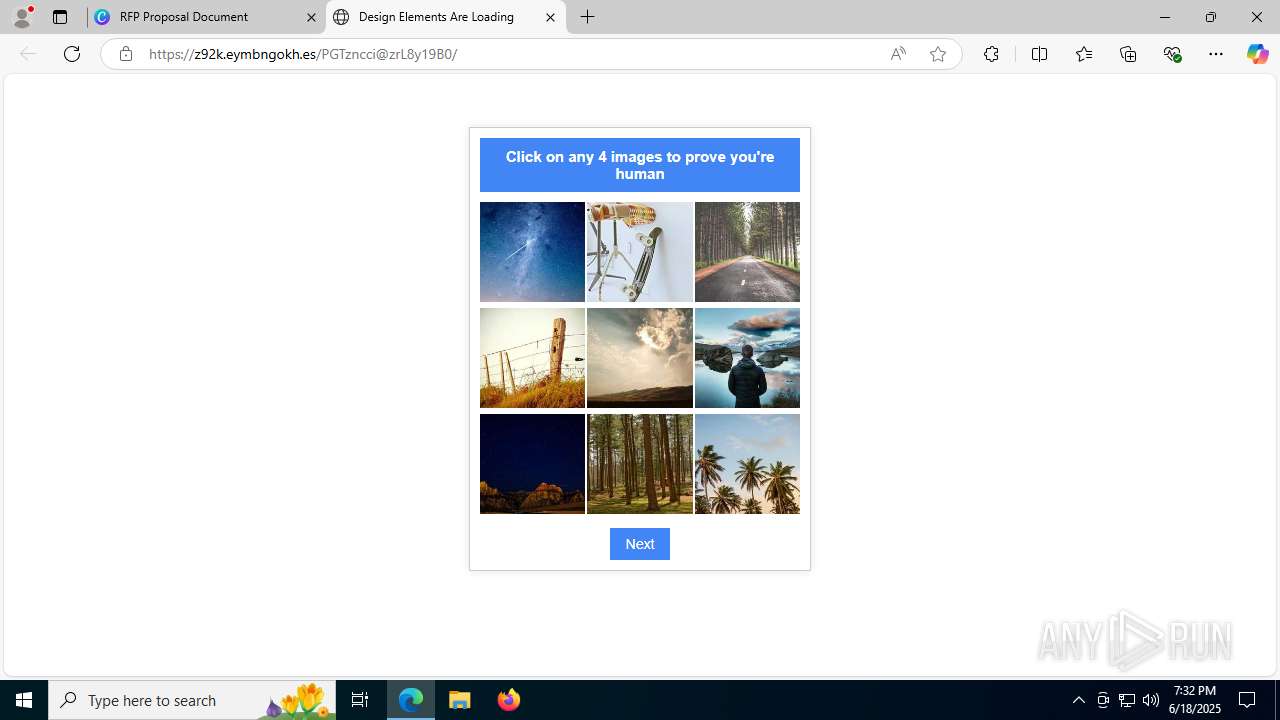
Task: Select the pine forest trees image
Action: click(x=640, y=464)
